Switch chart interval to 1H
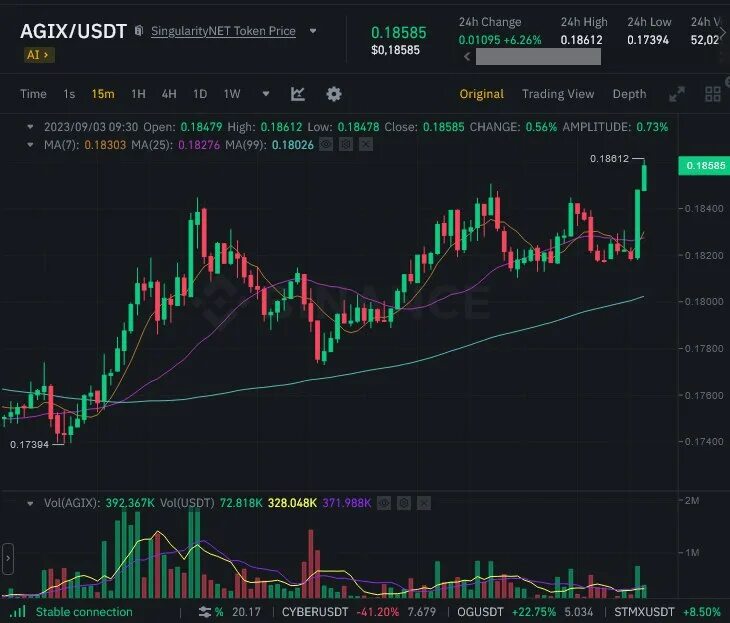Image resolution: width=730 pixels, height=623 pixels. tap(138, 94)
